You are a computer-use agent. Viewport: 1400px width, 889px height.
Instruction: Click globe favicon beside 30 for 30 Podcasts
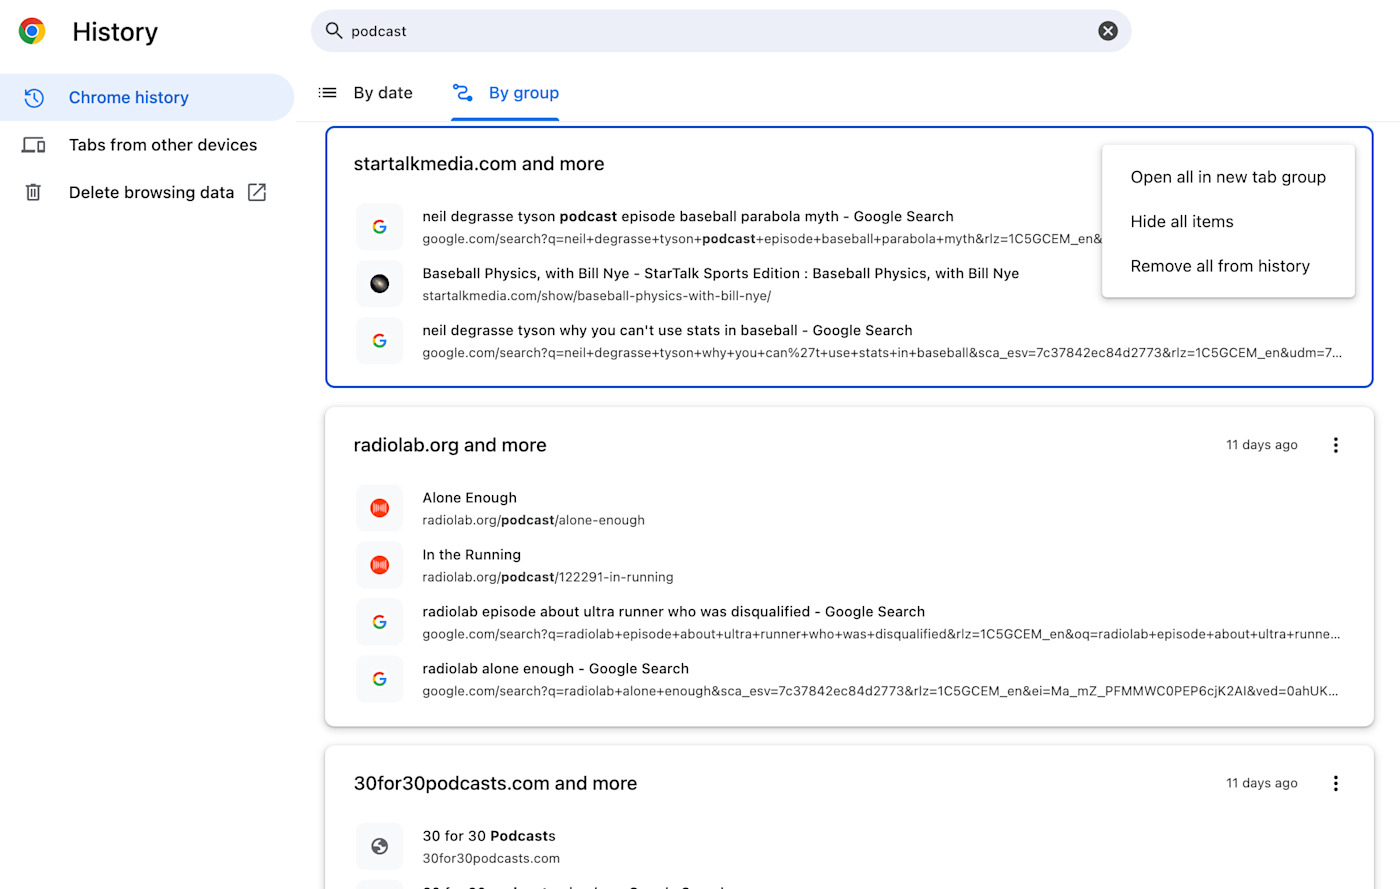point(380,846)
